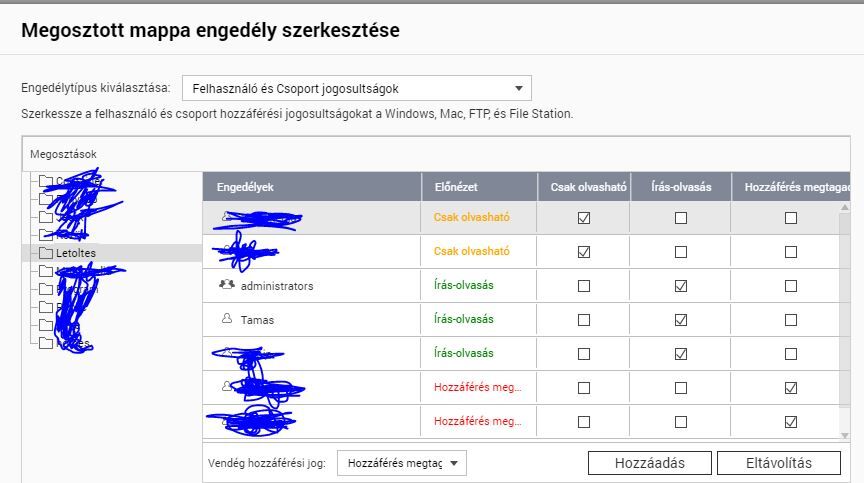Viewport: 864px width, 483px height.
Task: Click scrollbar up arrow in permissions table
Action: pos(845,208)
